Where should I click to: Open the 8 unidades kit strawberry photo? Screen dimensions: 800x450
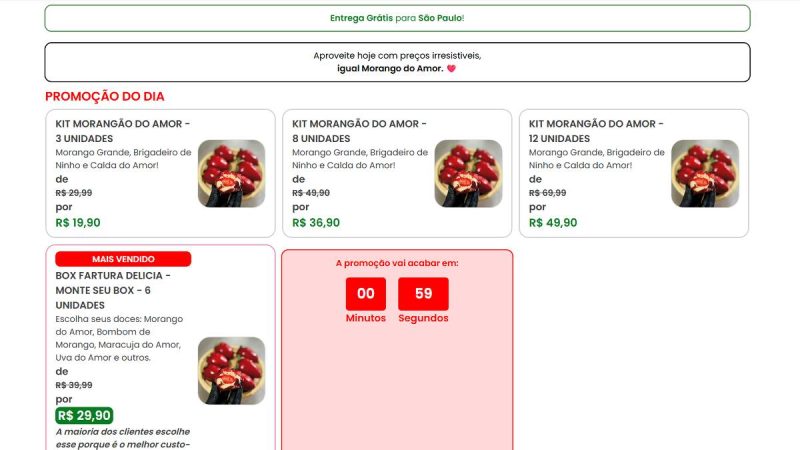468,173
